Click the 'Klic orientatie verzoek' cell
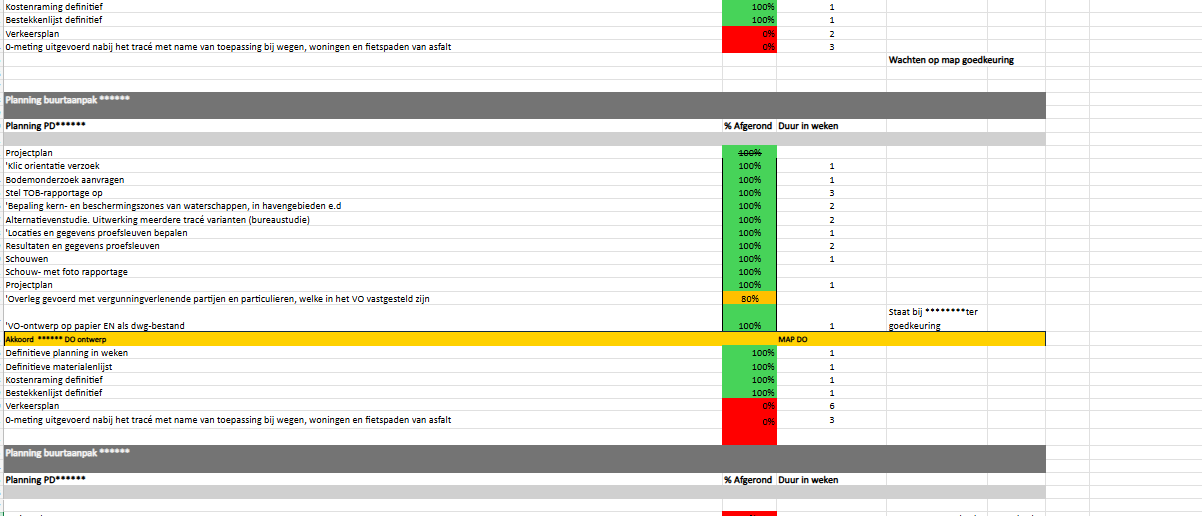This screenshot has height=516, width=1202. [53, 166]
